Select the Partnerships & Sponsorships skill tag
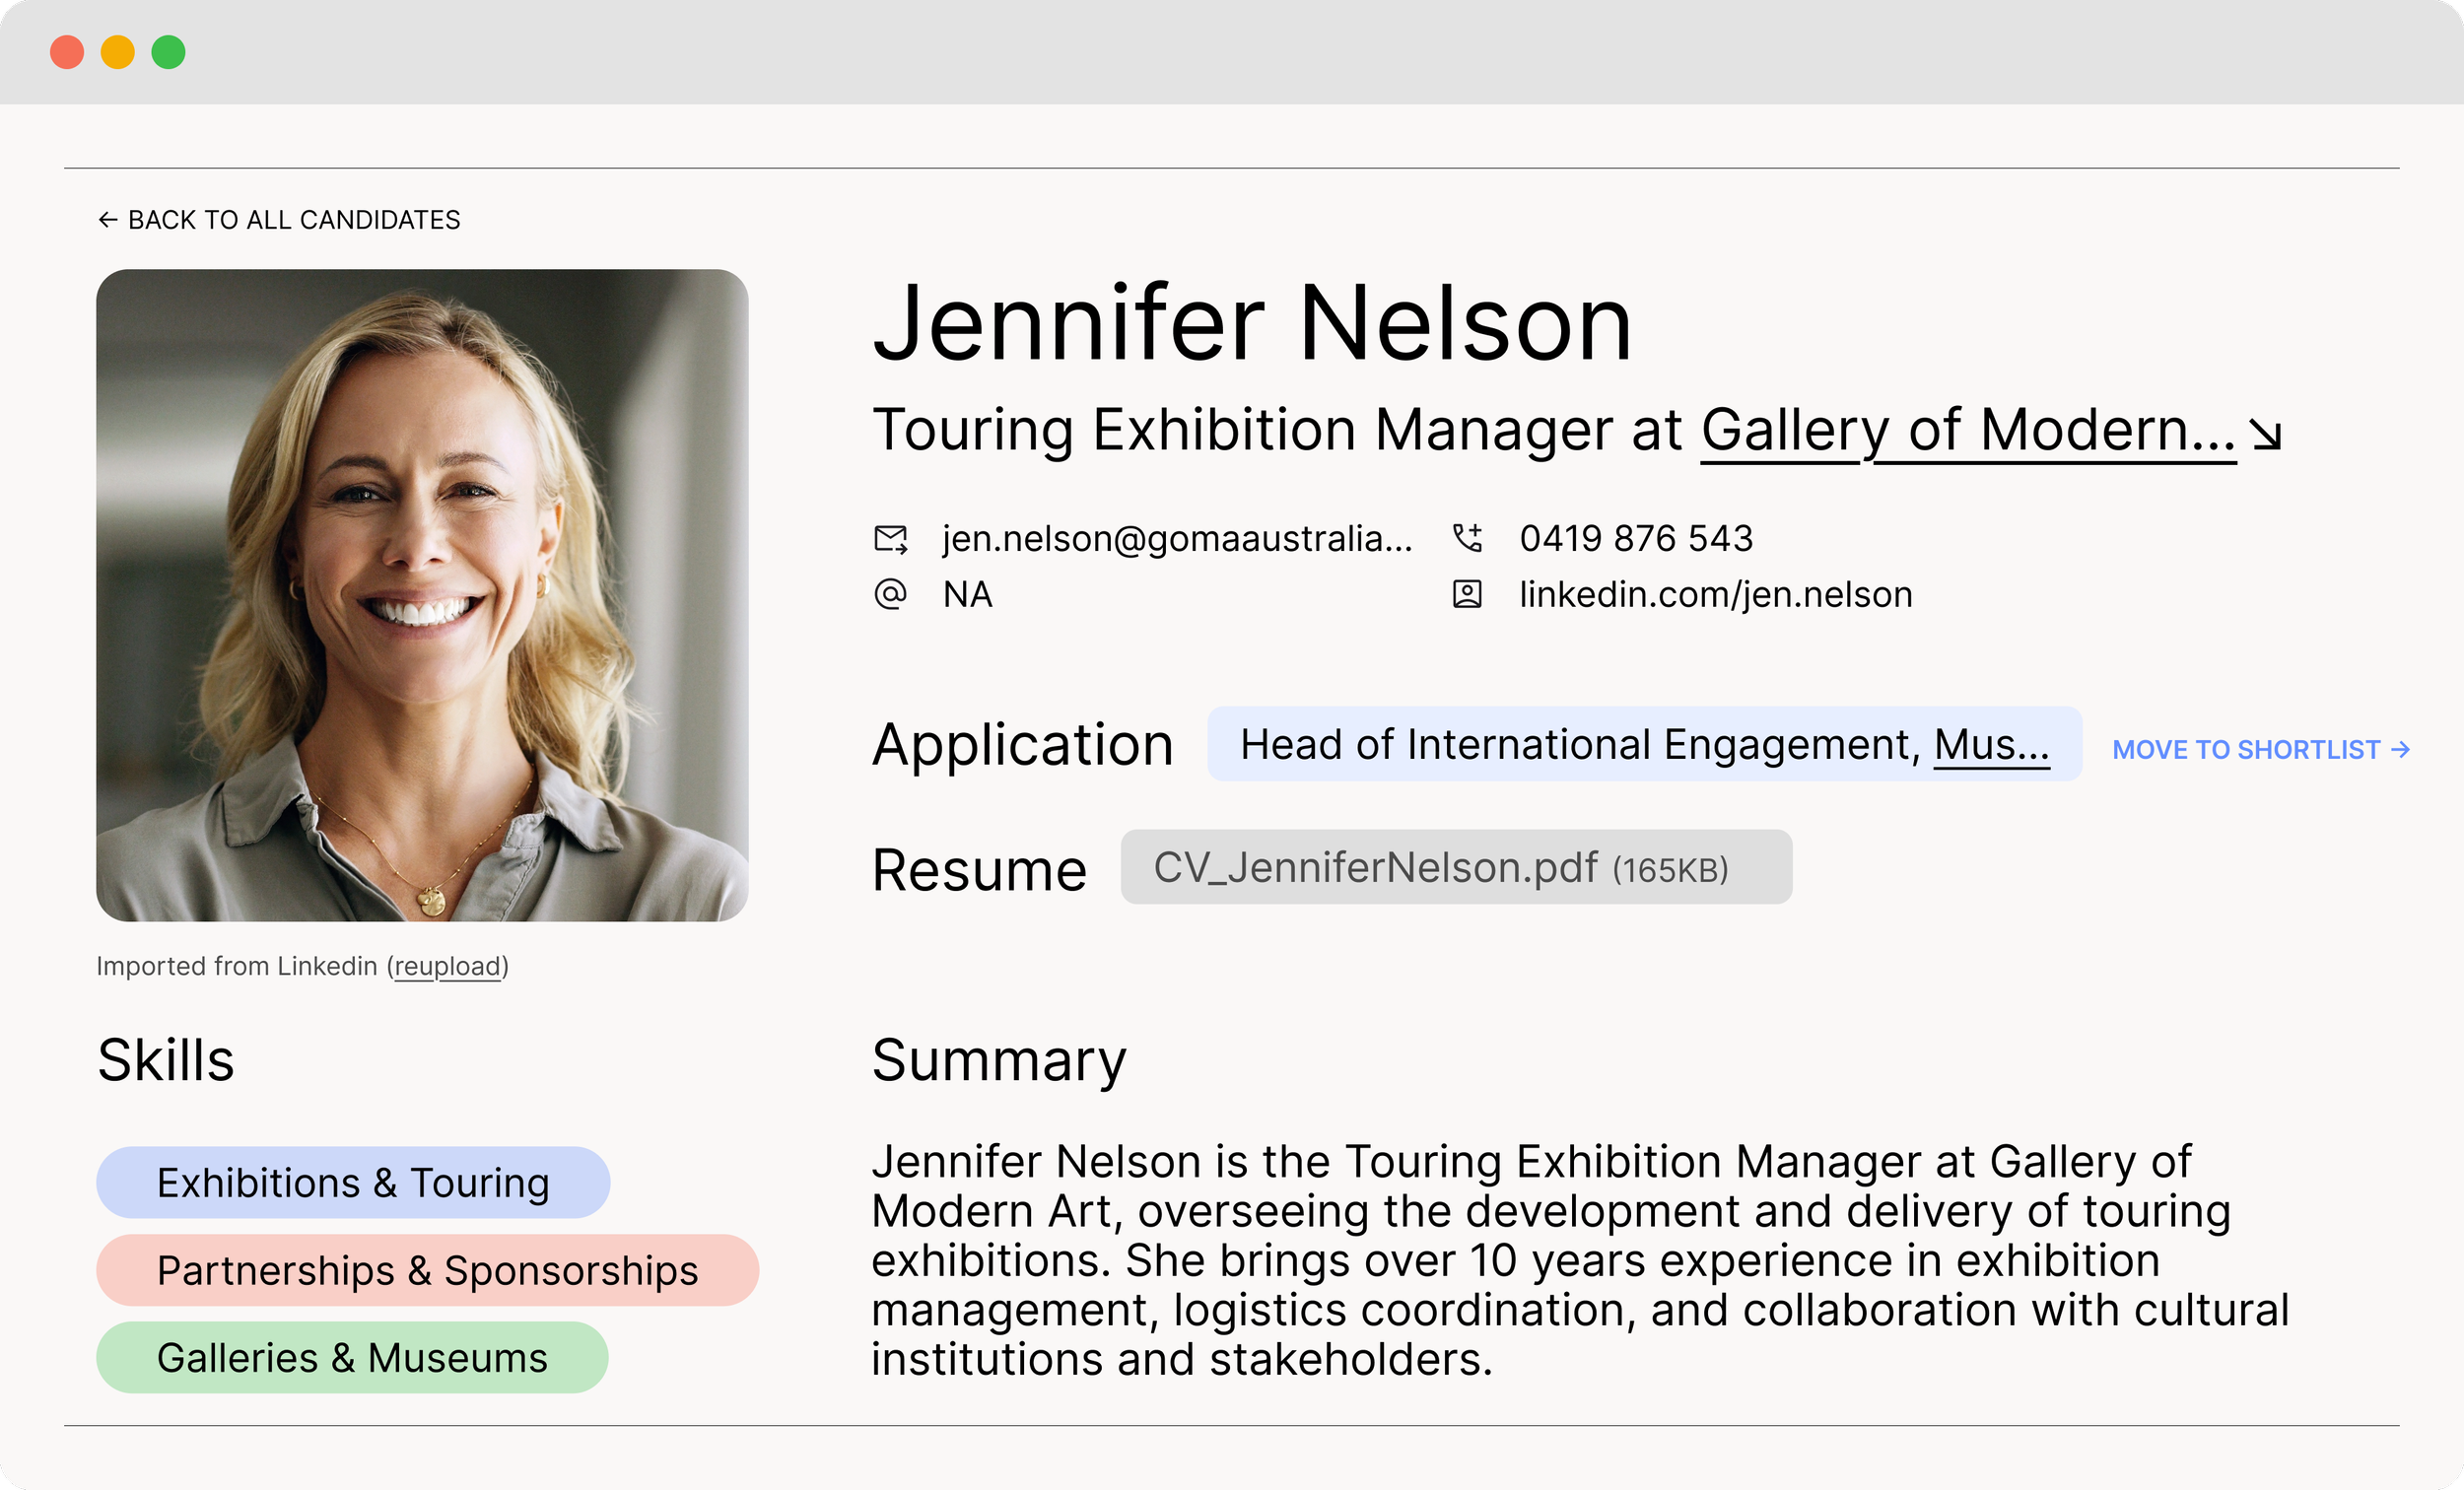Image resolution: width=2464 pixels, height=1490 pixels. [427, 1270]
